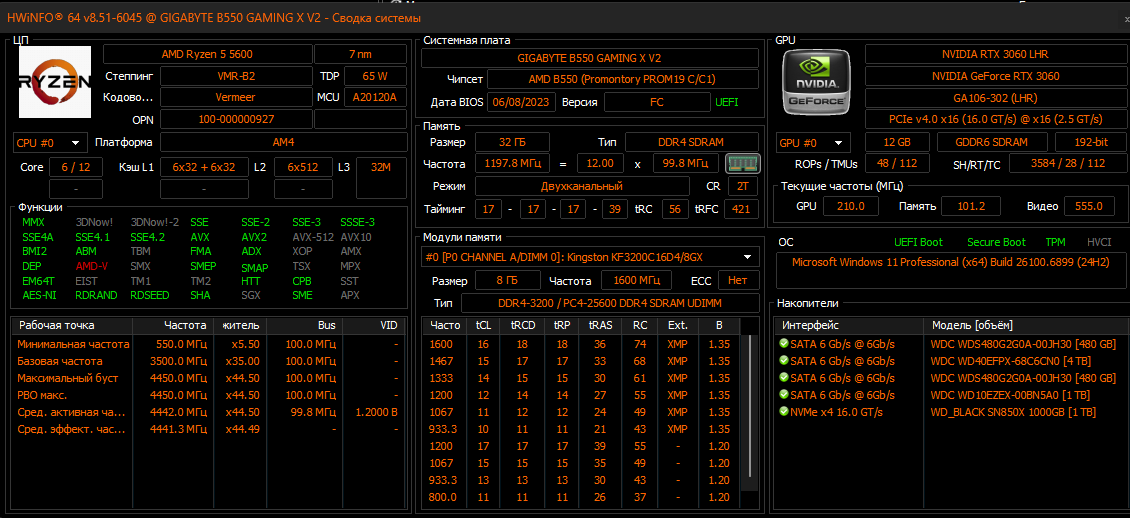Select the OPN value 100-000000927

[236, 119]
